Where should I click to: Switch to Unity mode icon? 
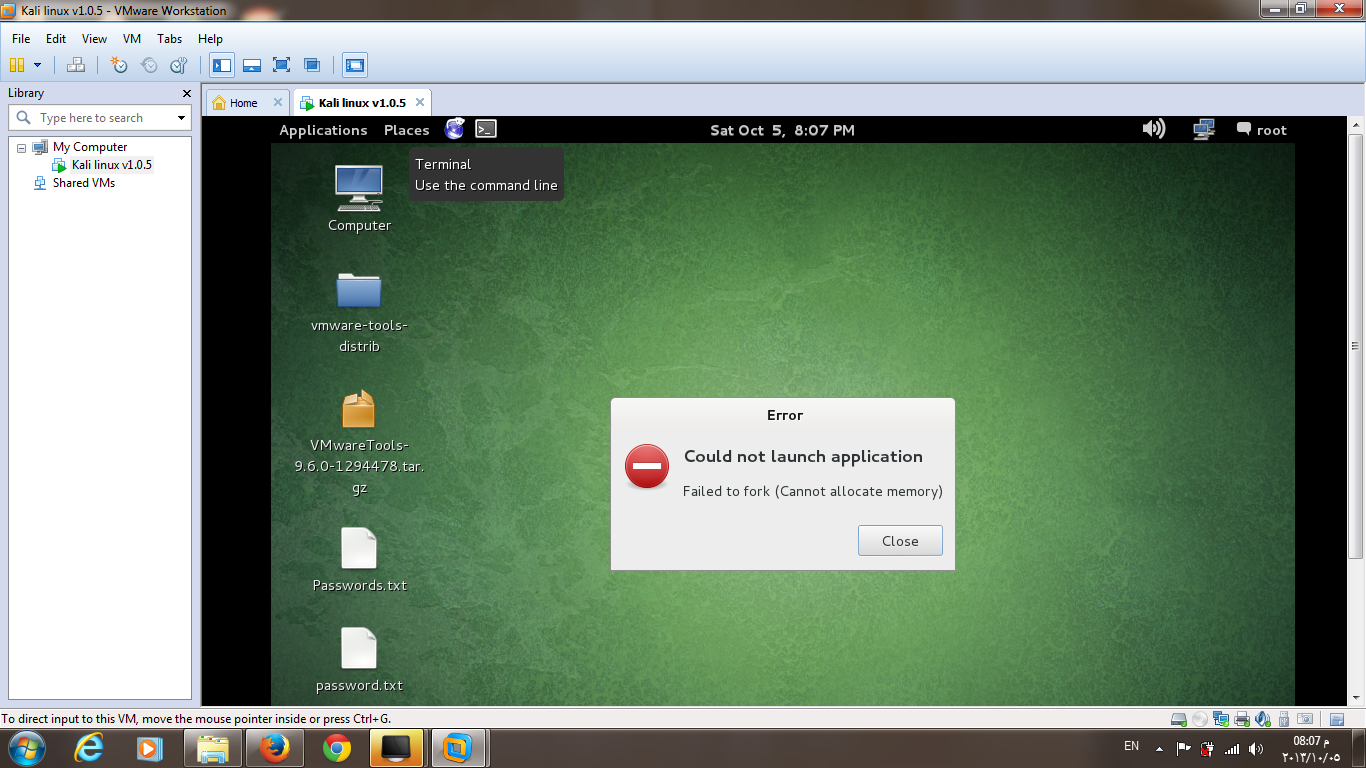(x=312, y=65)
